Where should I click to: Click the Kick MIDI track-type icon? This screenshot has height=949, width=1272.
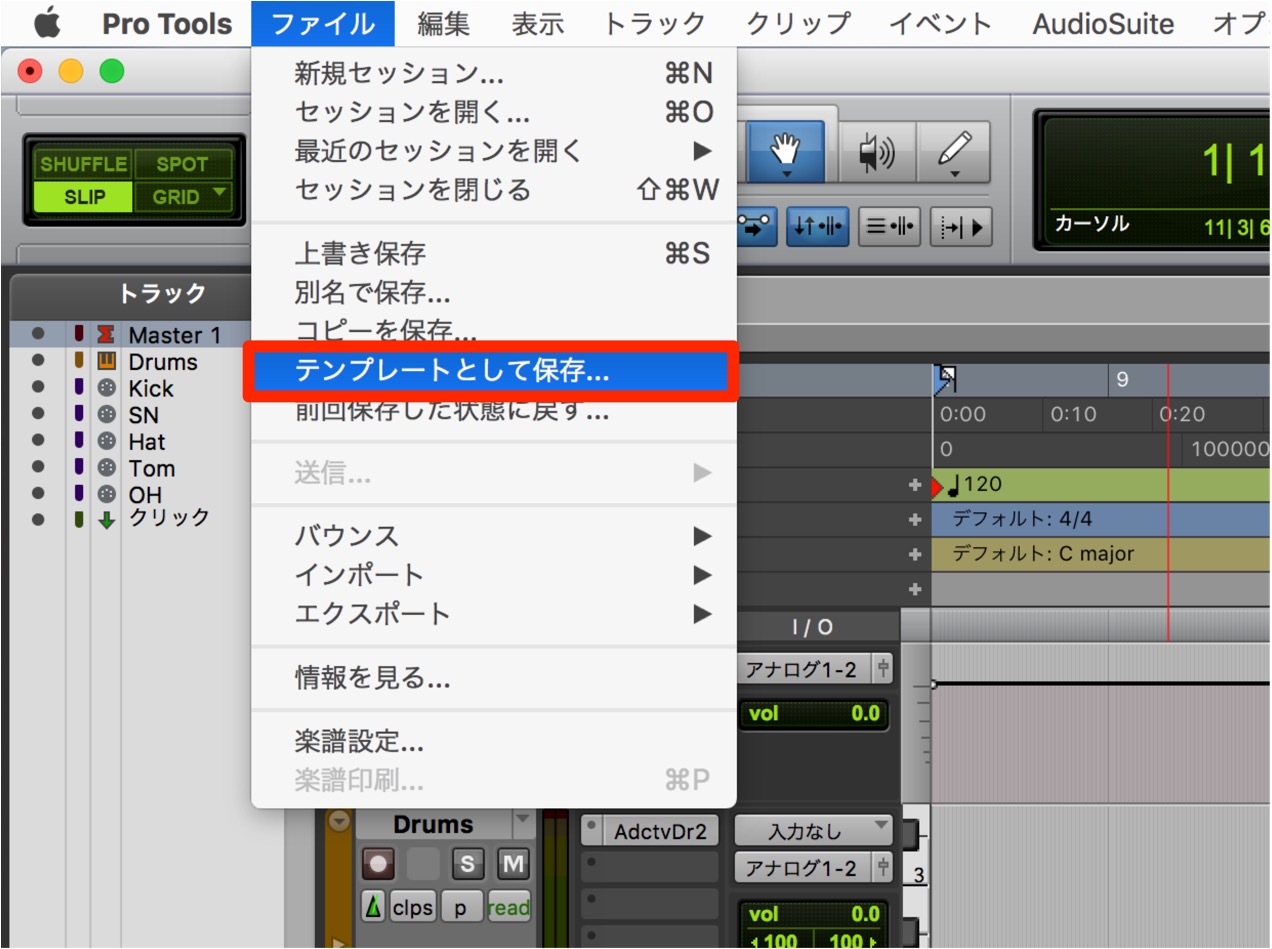click(x=106, y=388)
